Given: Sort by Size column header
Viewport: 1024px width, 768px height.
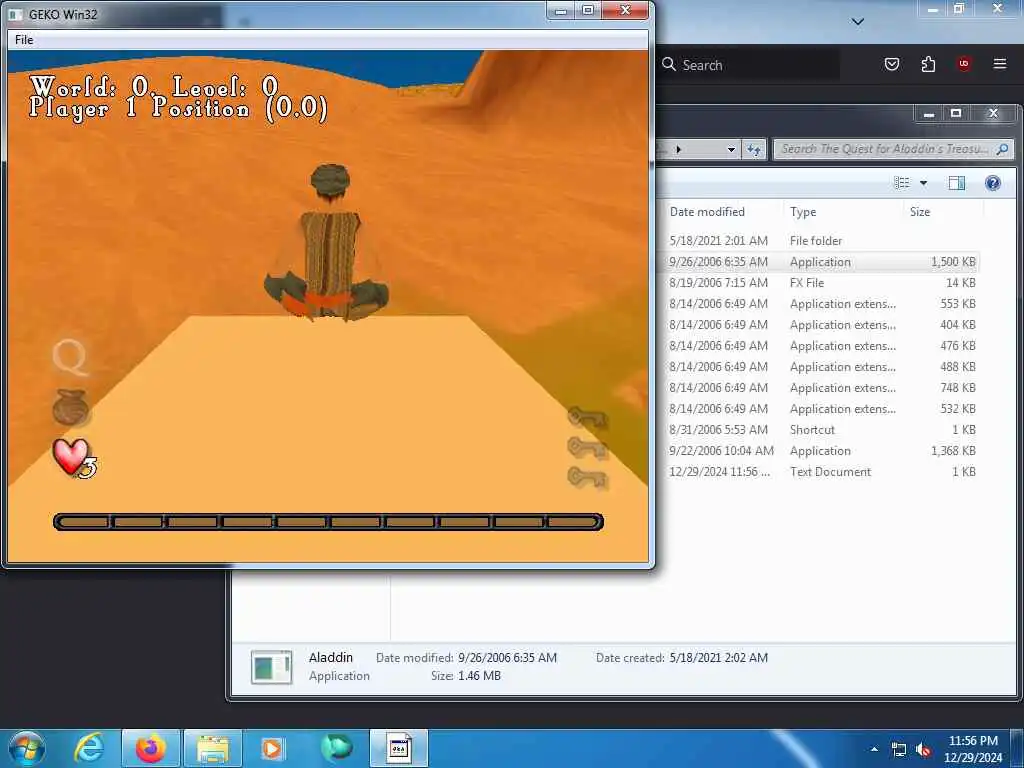Looking at the screenshot, I should point(920,212).
